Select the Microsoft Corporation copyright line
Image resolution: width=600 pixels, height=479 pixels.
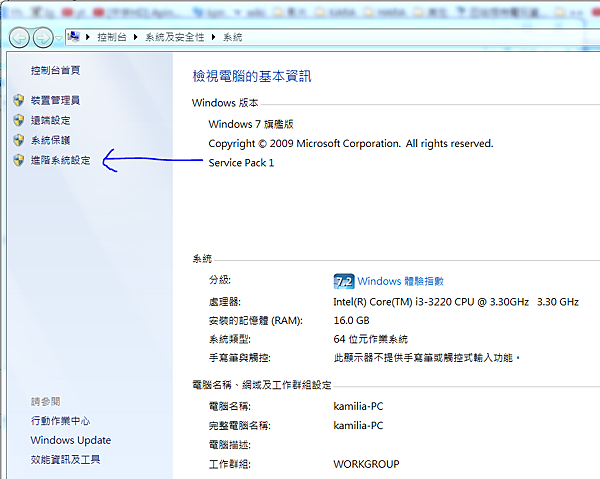point(351,143)
